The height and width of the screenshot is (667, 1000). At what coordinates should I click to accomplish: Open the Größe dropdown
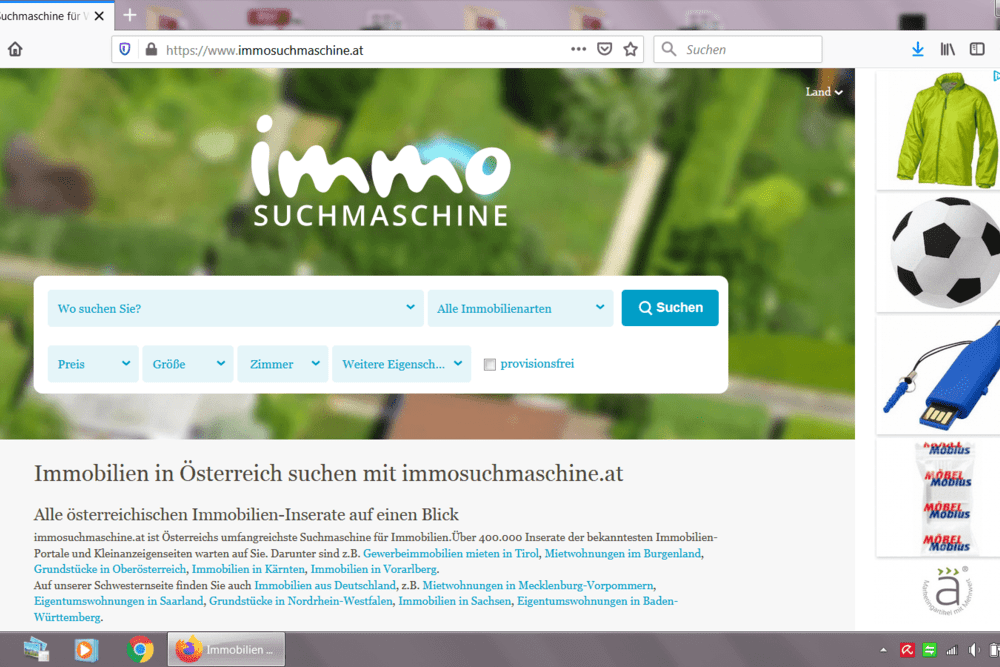click(188, 364)
